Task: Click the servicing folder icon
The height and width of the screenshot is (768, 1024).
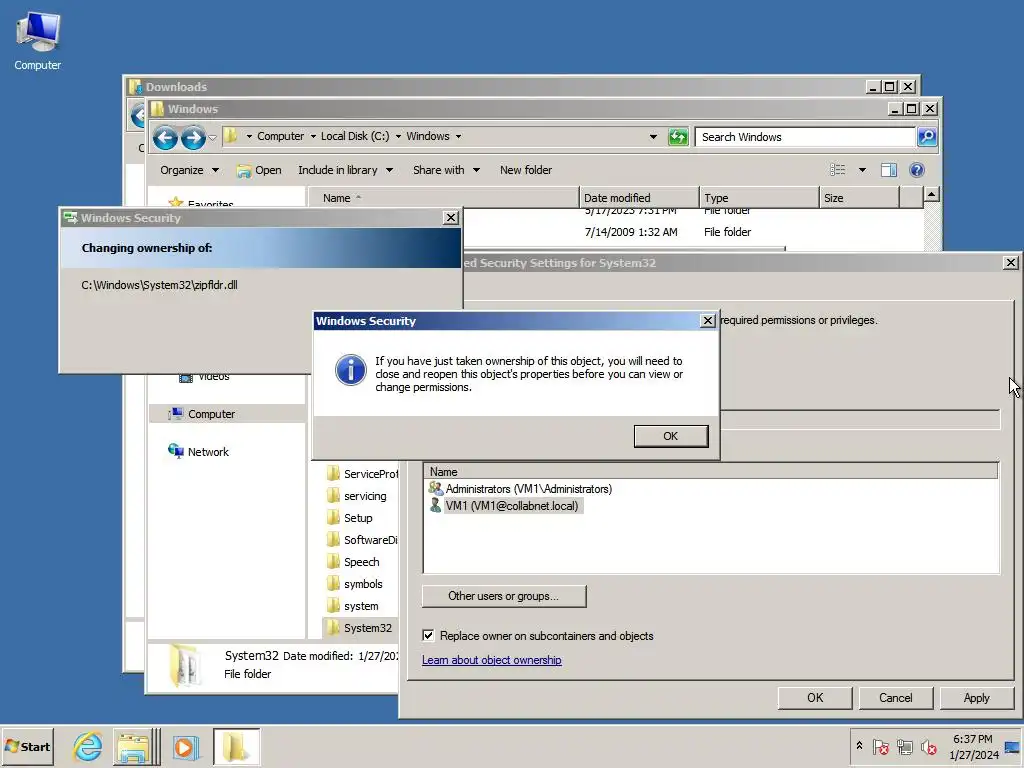Action: pos(333,496)
